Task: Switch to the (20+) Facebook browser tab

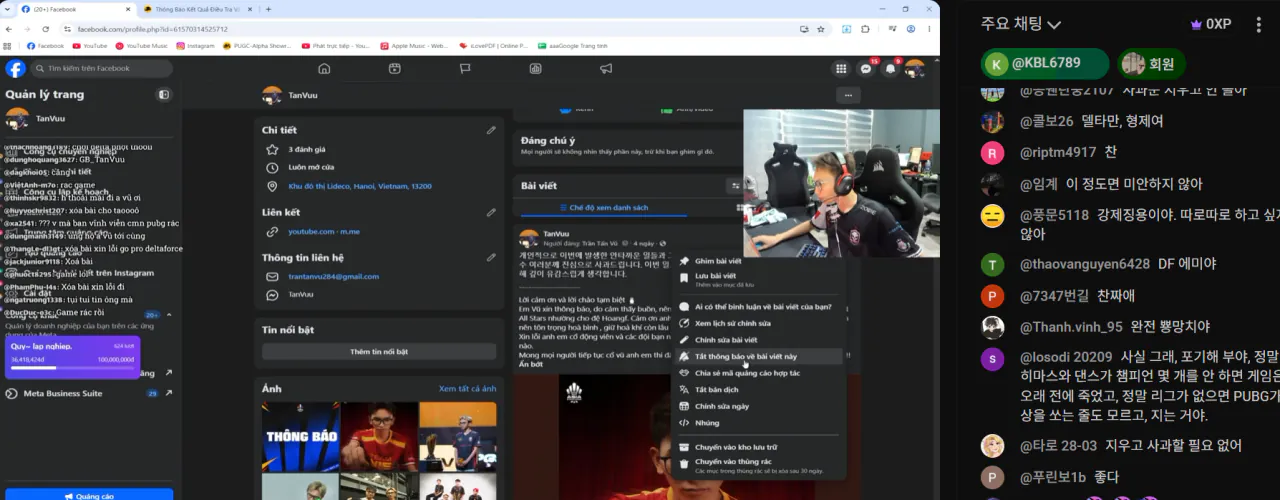Action: click(x=77, y=9)
